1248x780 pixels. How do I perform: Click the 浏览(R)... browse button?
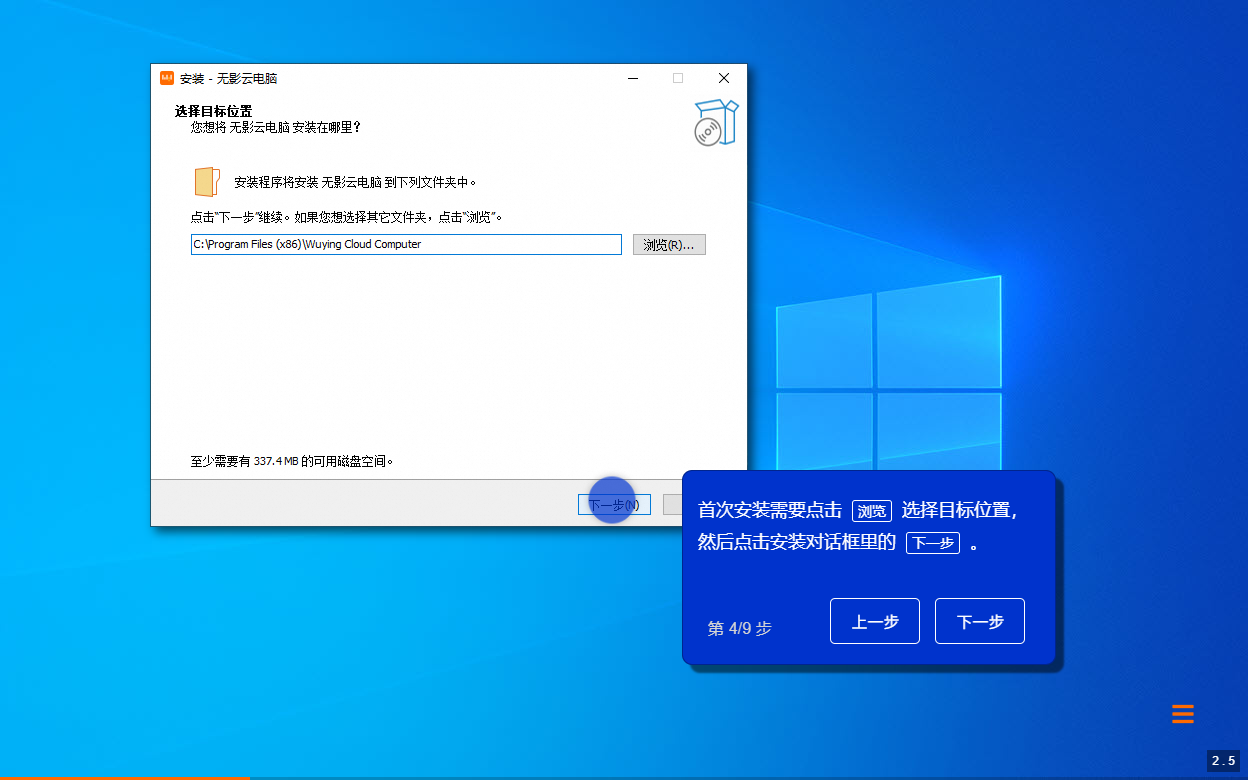click(x=668, y=244)
